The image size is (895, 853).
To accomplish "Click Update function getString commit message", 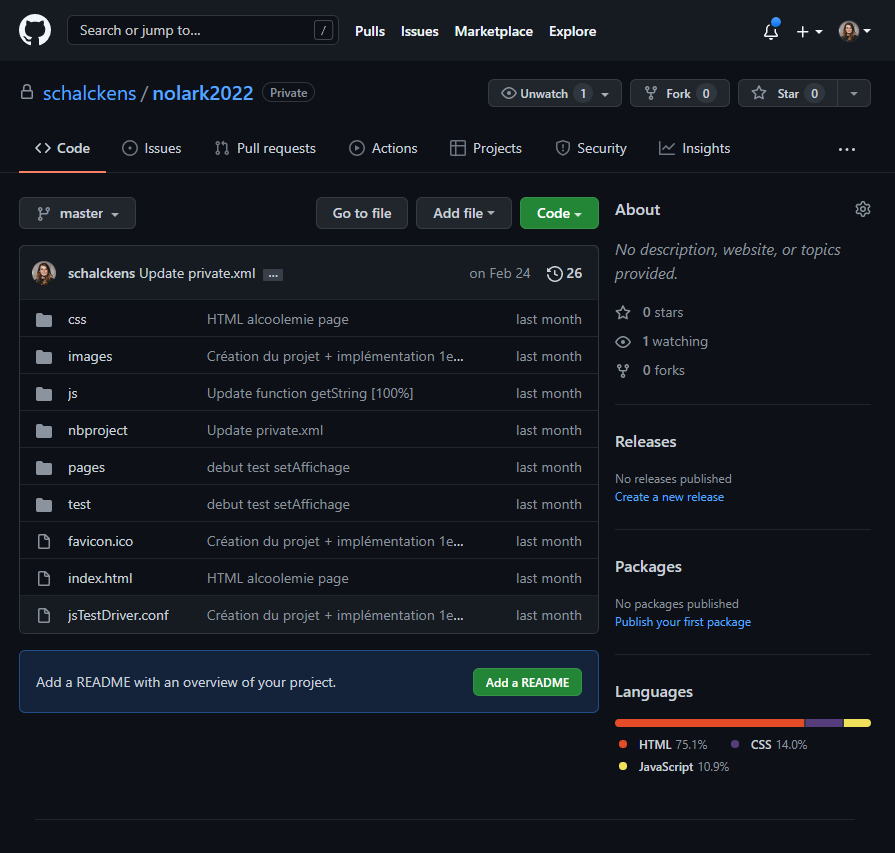I will [310, 393].
